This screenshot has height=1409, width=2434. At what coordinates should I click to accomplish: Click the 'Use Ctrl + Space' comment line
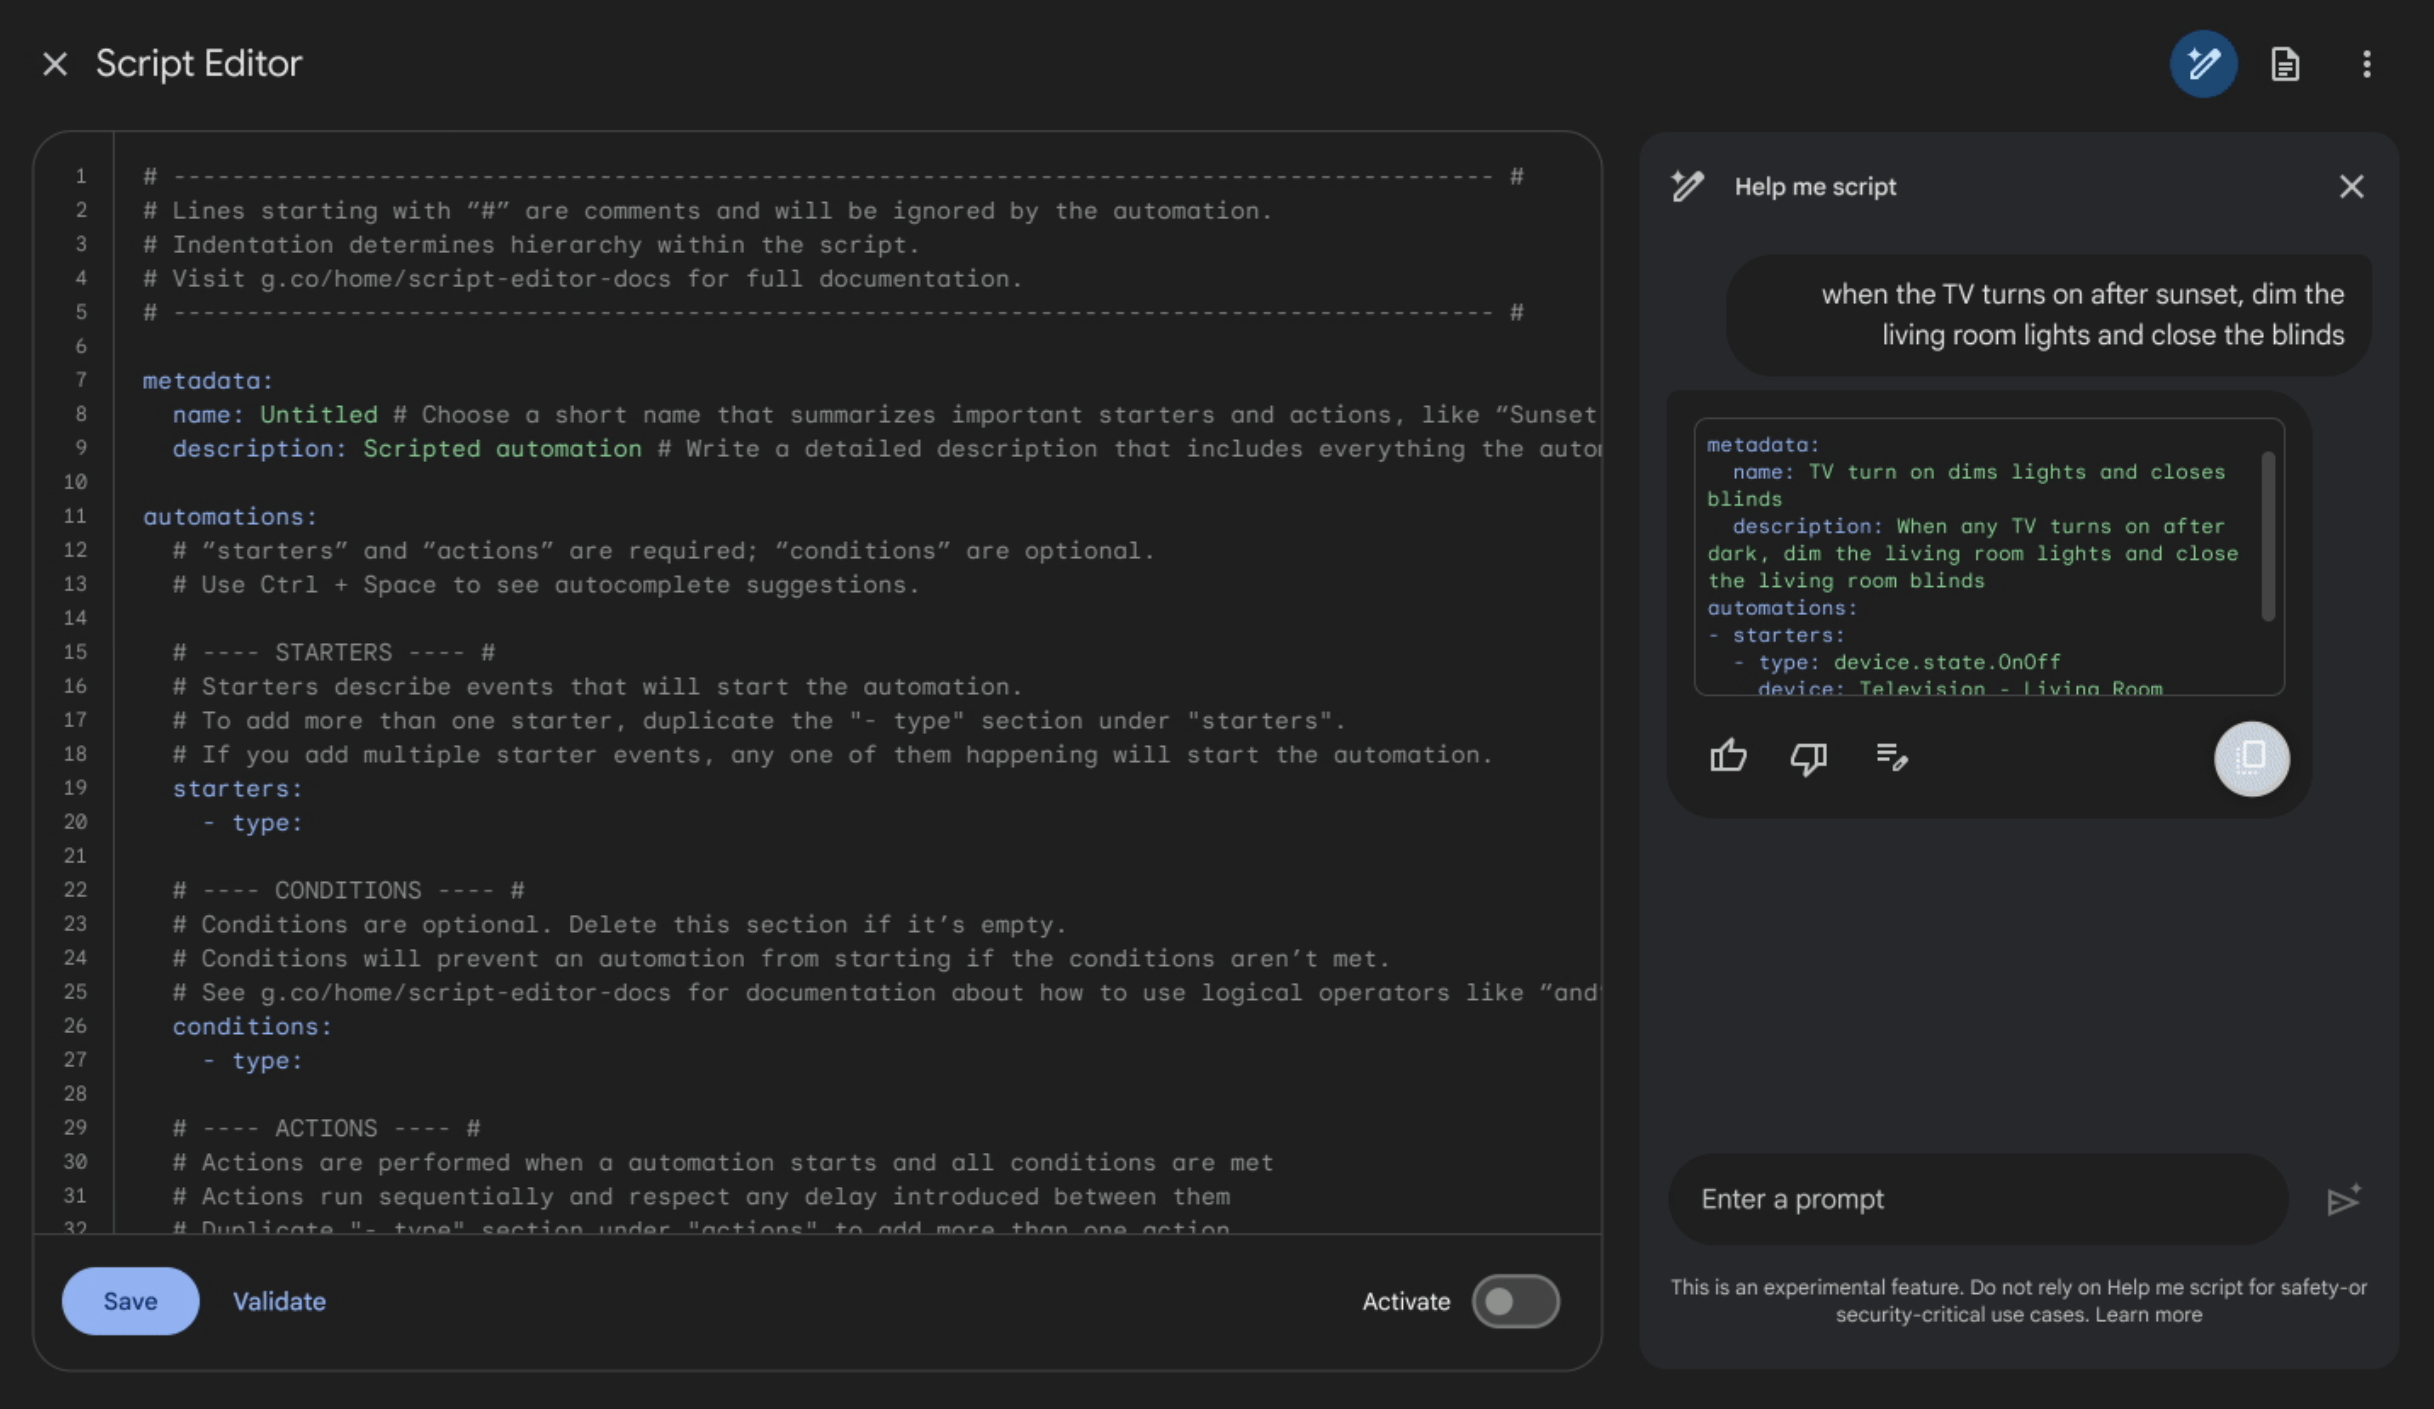point(546,585)
